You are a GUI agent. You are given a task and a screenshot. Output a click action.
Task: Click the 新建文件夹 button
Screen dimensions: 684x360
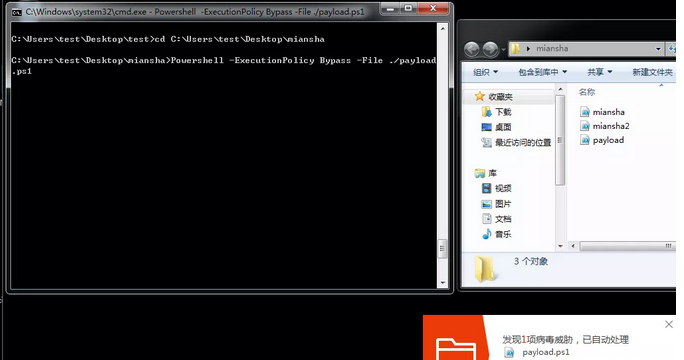(x=653, y=72)
